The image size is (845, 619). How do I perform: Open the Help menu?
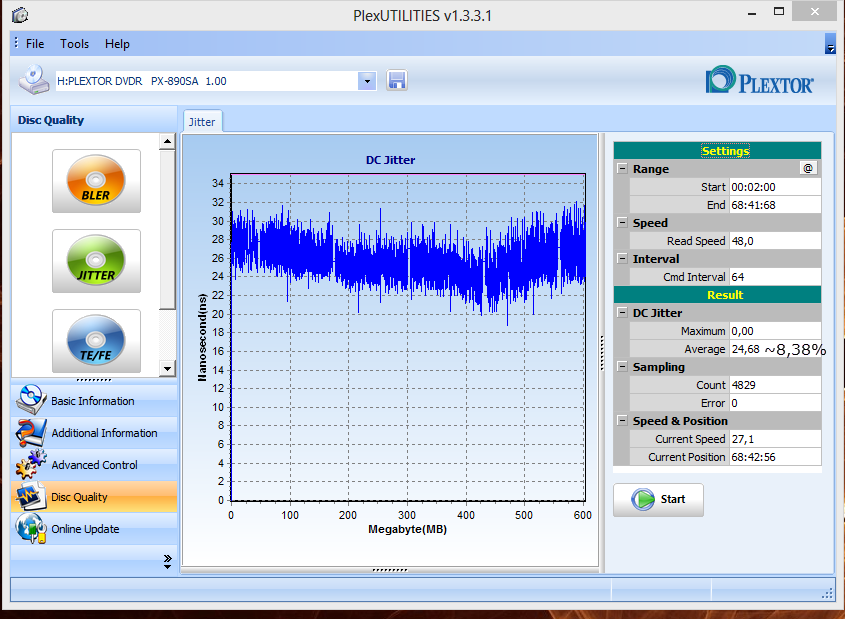pyautogui.click(x=117, y=44)
